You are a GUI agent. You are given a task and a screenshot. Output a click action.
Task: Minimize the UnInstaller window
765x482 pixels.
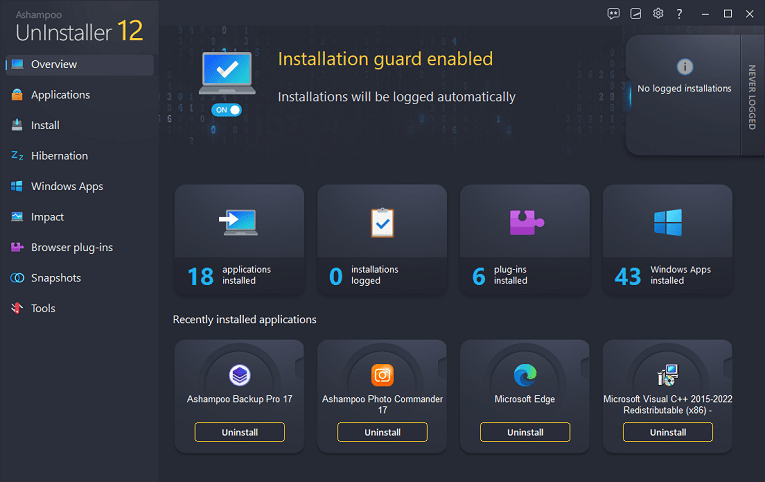[x=705, y=14]
